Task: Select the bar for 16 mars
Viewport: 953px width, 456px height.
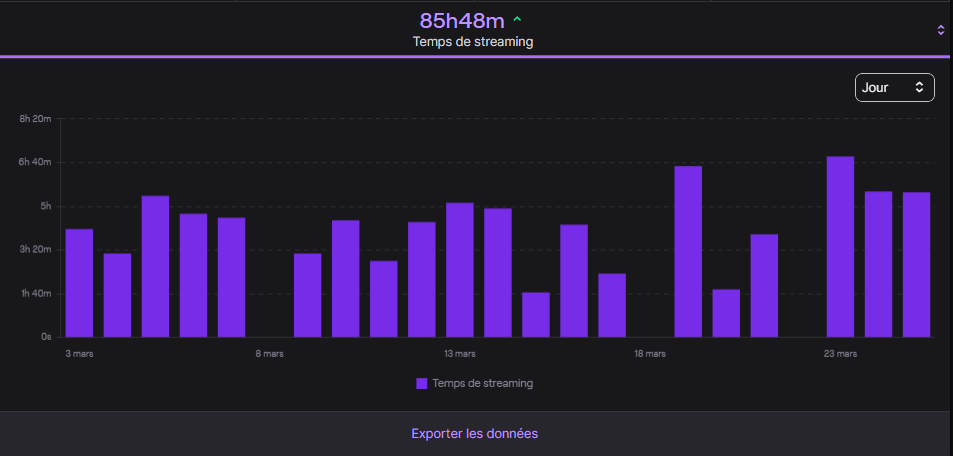Action: [574, 281]
